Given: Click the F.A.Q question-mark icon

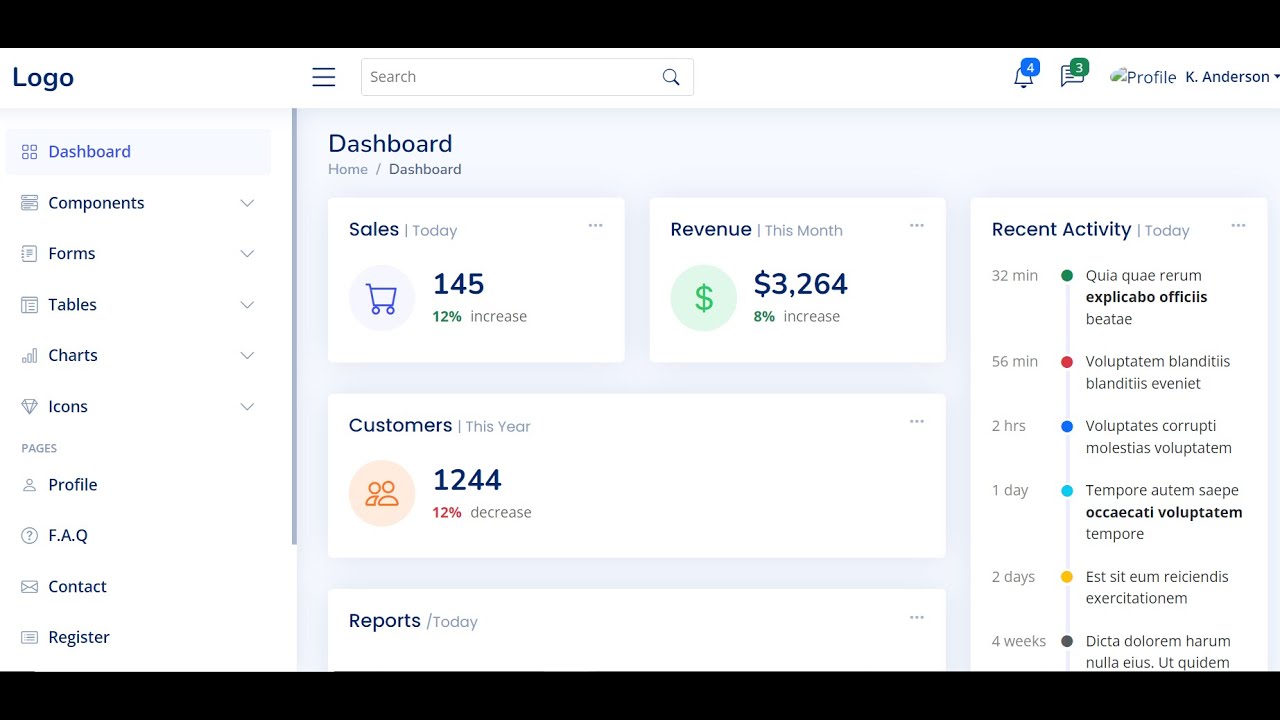Looking at the screenshot, I should tap(29, 536).
